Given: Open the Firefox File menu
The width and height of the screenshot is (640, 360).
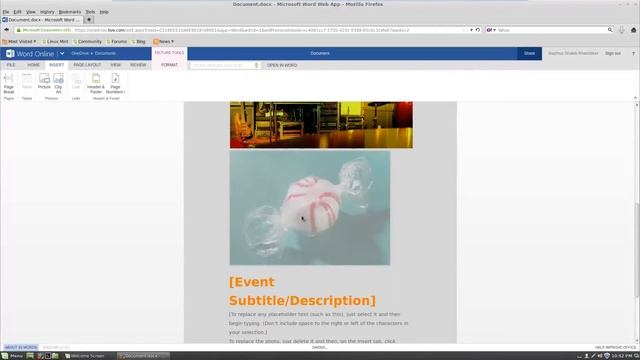Looking at the screenshot, I should (6, 12).
